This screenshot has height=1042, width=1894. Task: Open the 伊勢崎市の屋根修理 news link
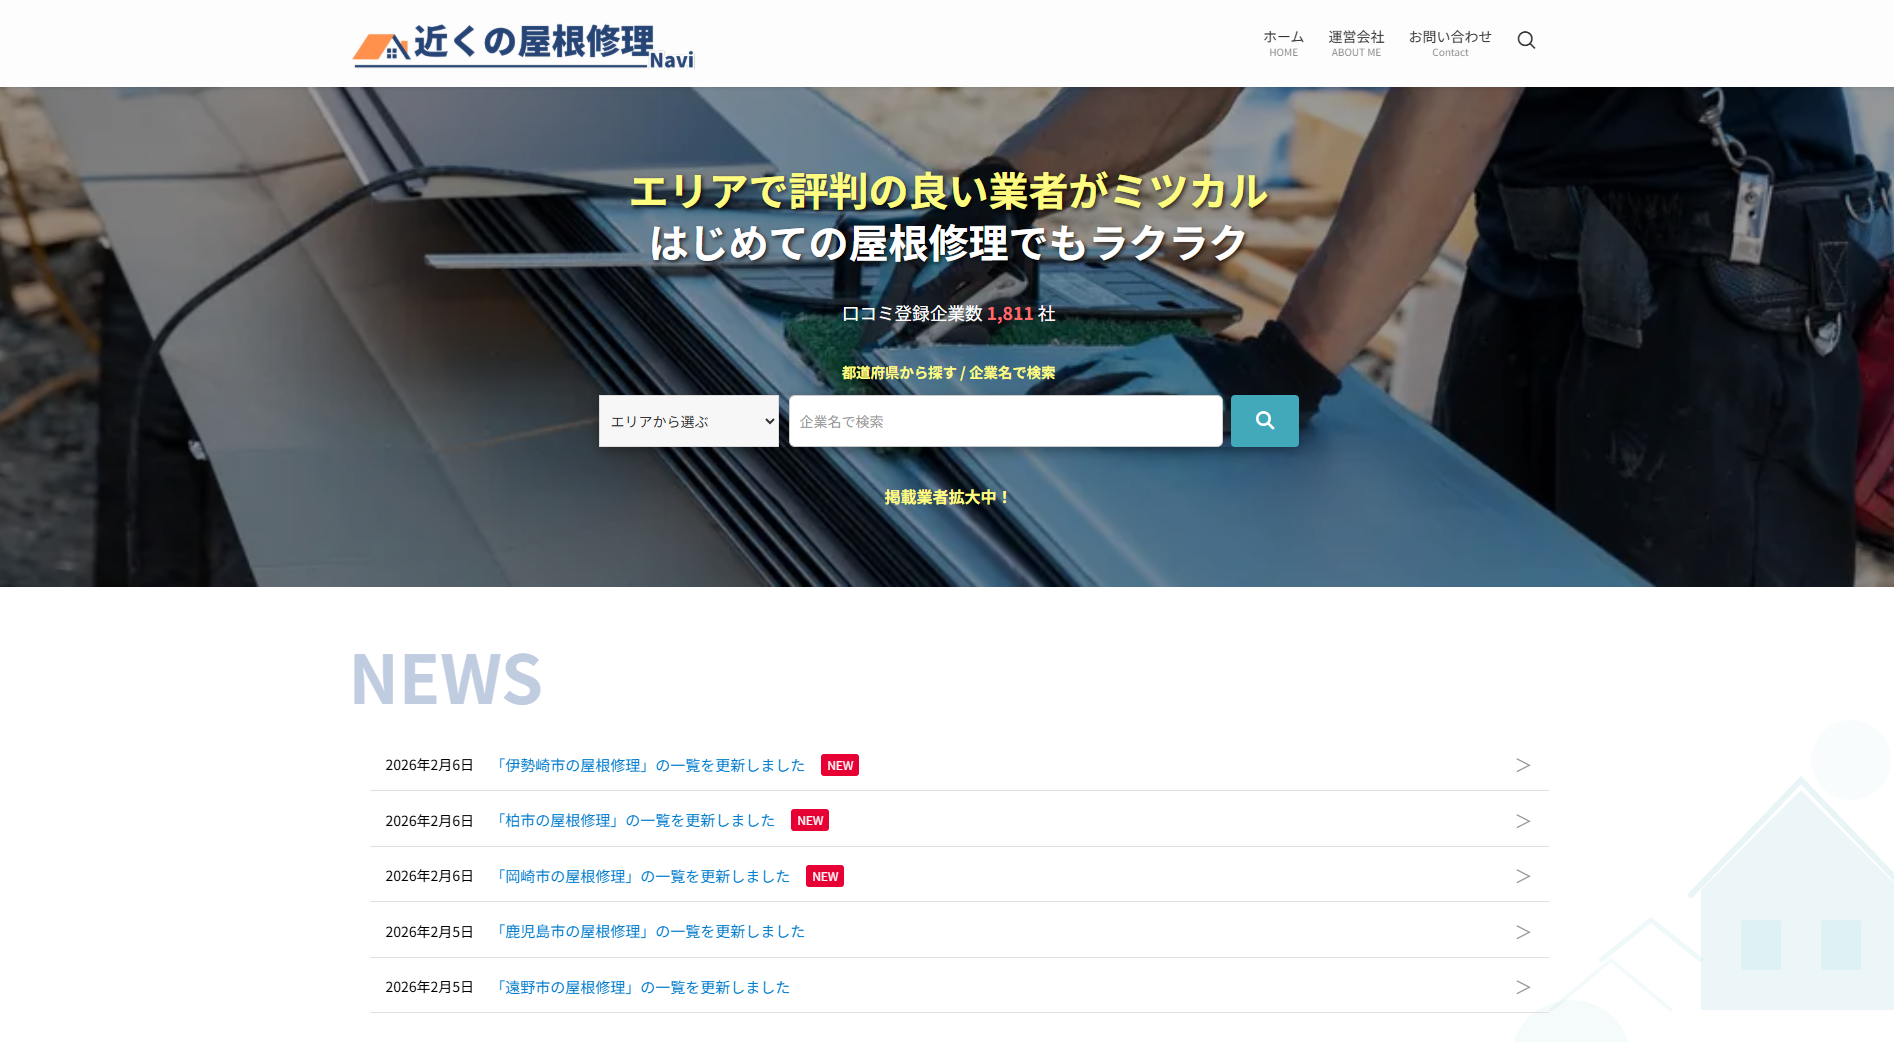click(x=649, y=765)
